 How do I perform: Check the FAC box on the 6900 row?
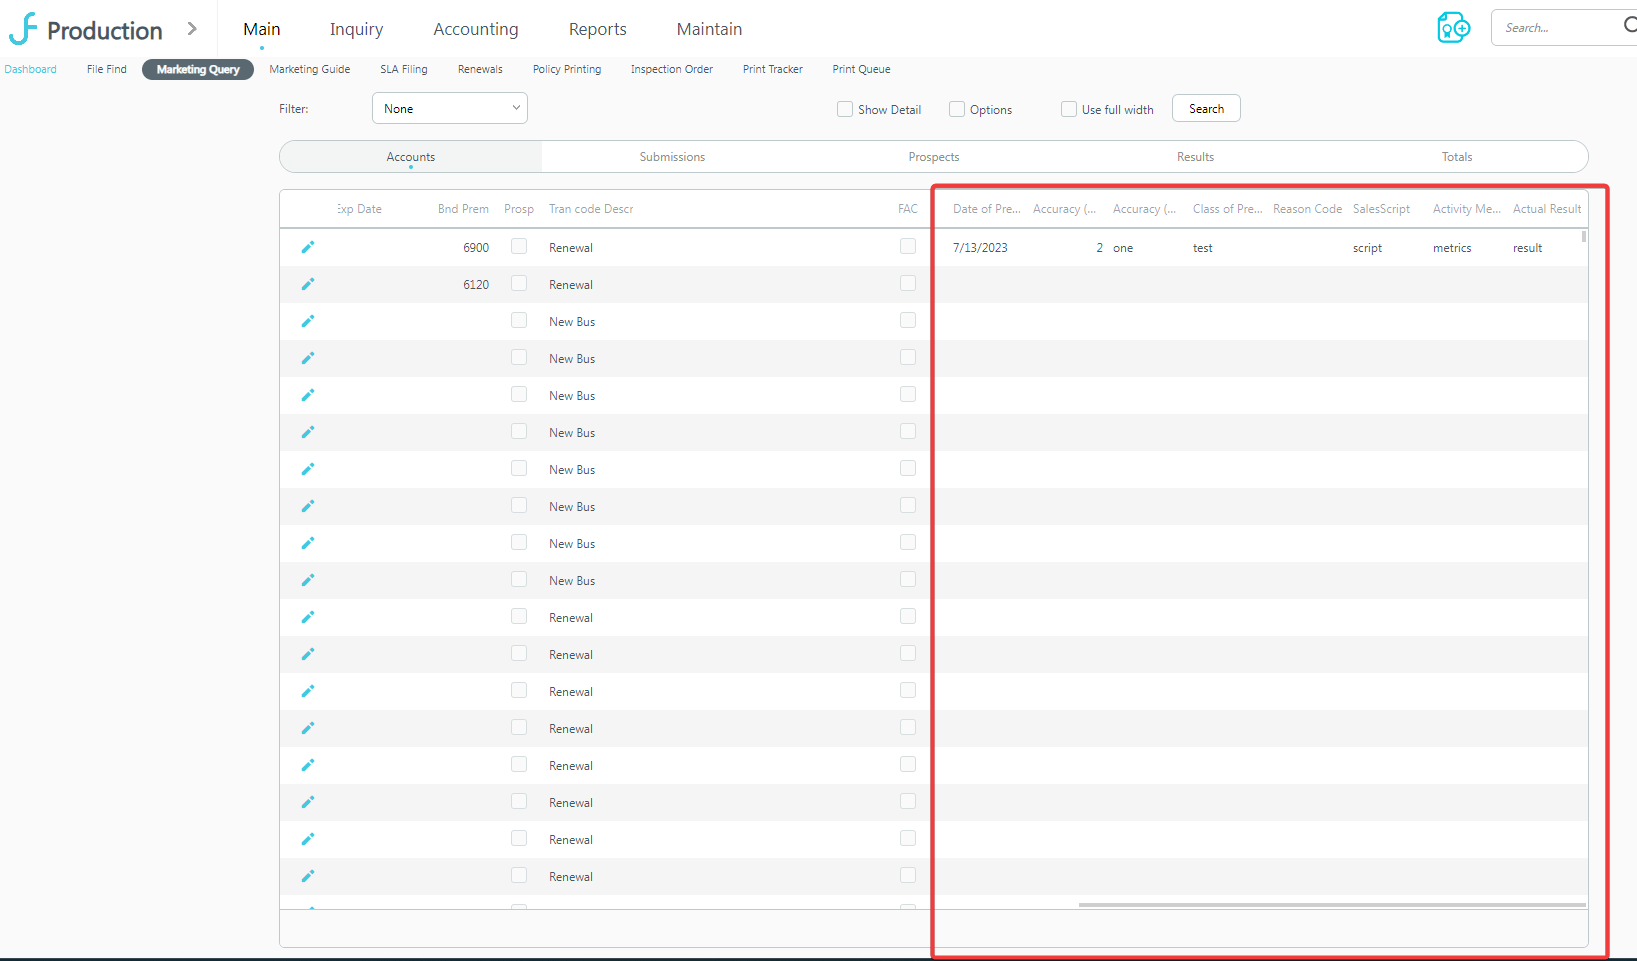pos(908,246)
